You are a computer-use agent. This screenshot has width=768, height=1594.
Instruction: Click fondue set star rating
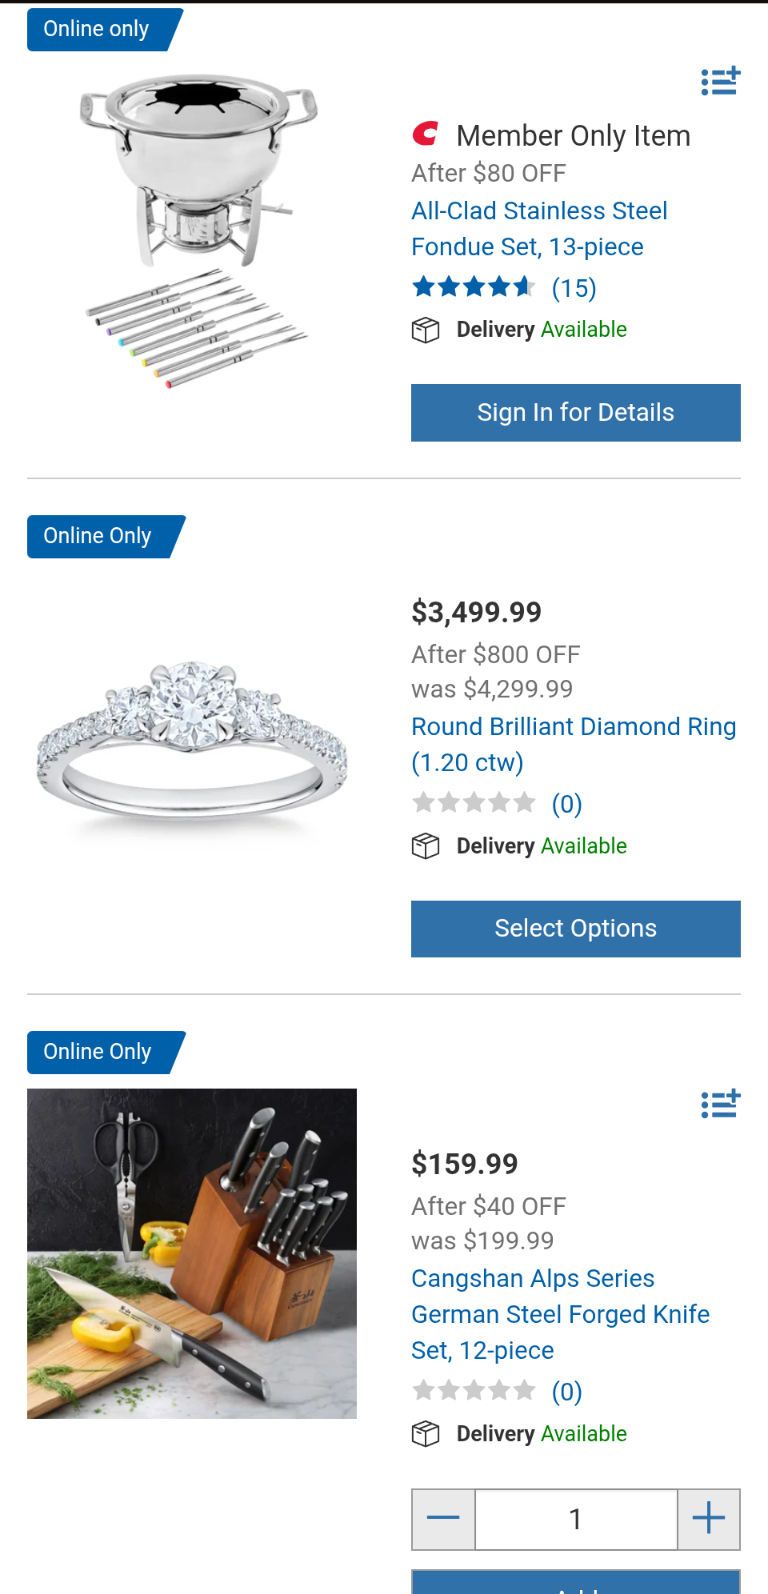click(x=474, y=288)
